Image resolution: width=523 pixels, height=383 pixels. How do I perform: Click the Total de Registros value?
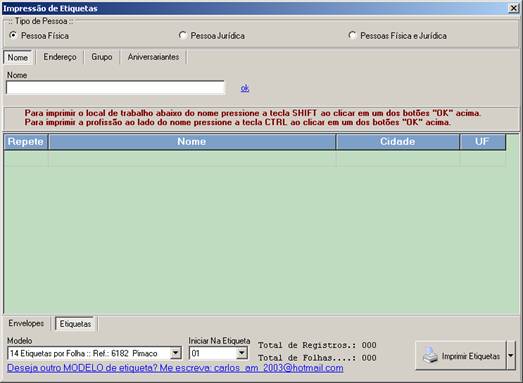point(369,345)
